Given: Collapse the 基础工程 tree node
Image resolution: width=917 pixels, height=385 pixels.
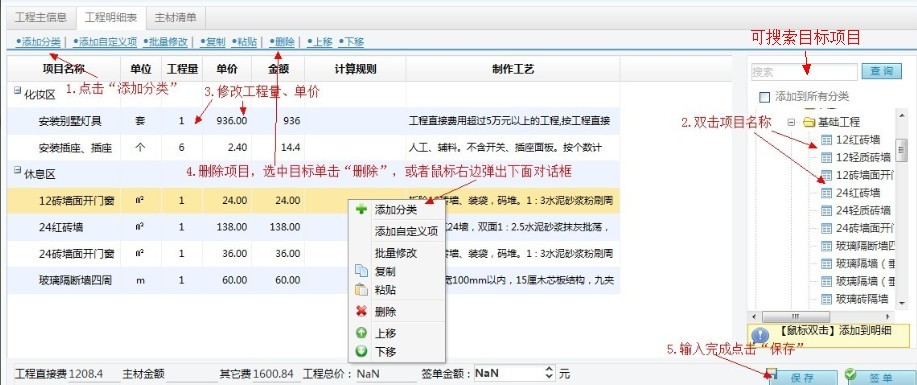Looking at the screenshot, I should (x=791, y=122).
